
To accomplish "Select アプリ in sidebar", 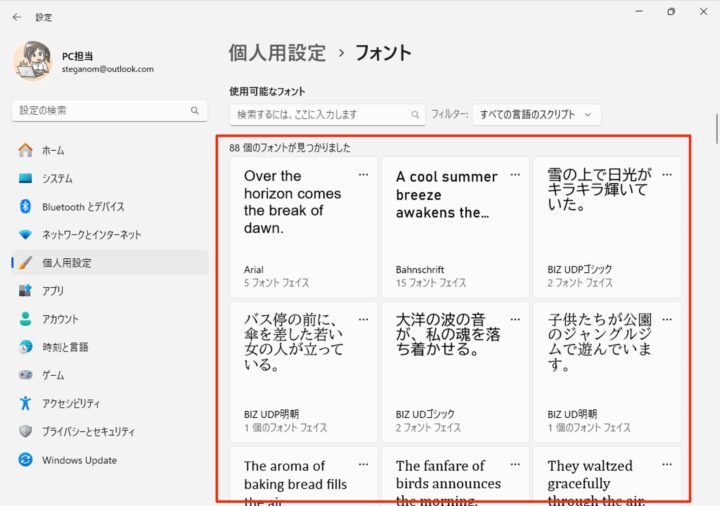I will point(110,291).
